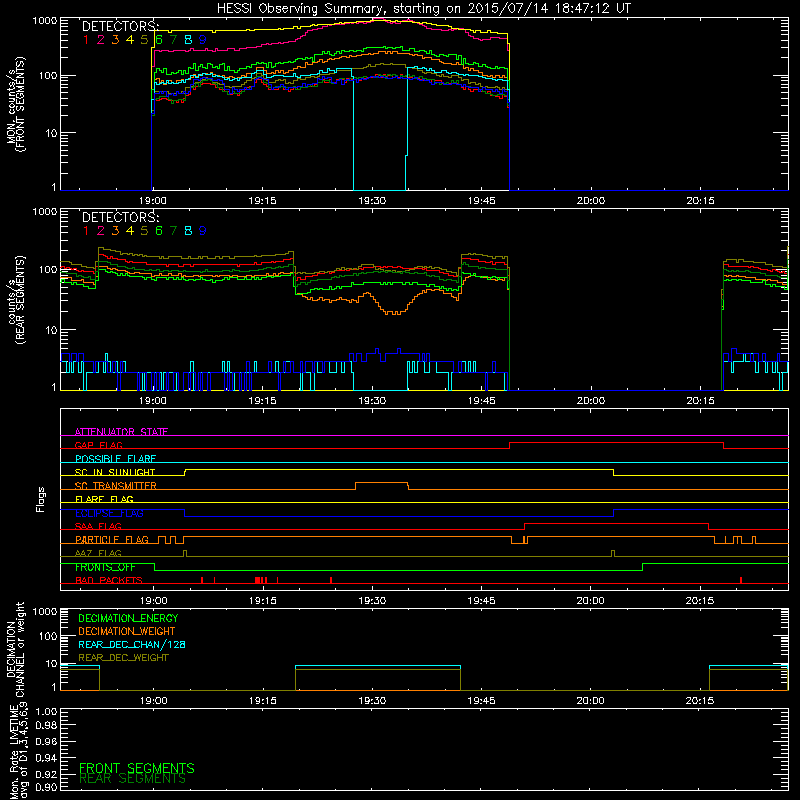This screenshot has height=800, width=800.
Task: Click the 'REAR_DEC_CHAN/128' legend entry
Action: (x=132, y=644)
